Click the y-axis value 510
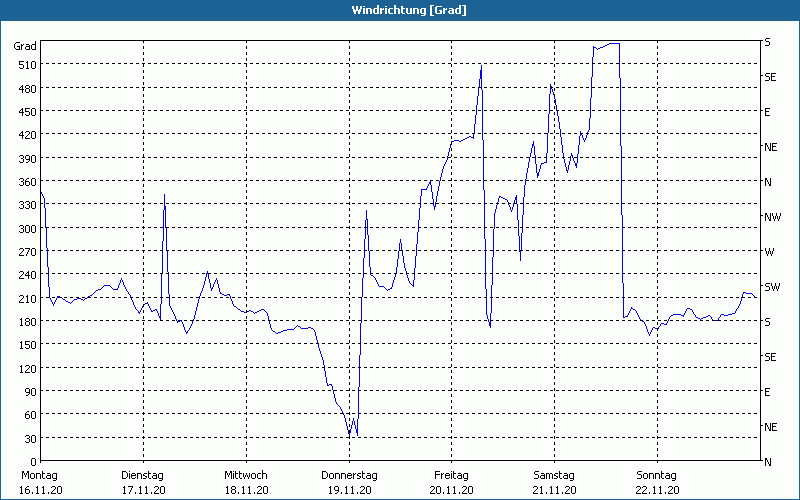Image resolution: width=800 pixels, height=500 pixels. [27, 65]
